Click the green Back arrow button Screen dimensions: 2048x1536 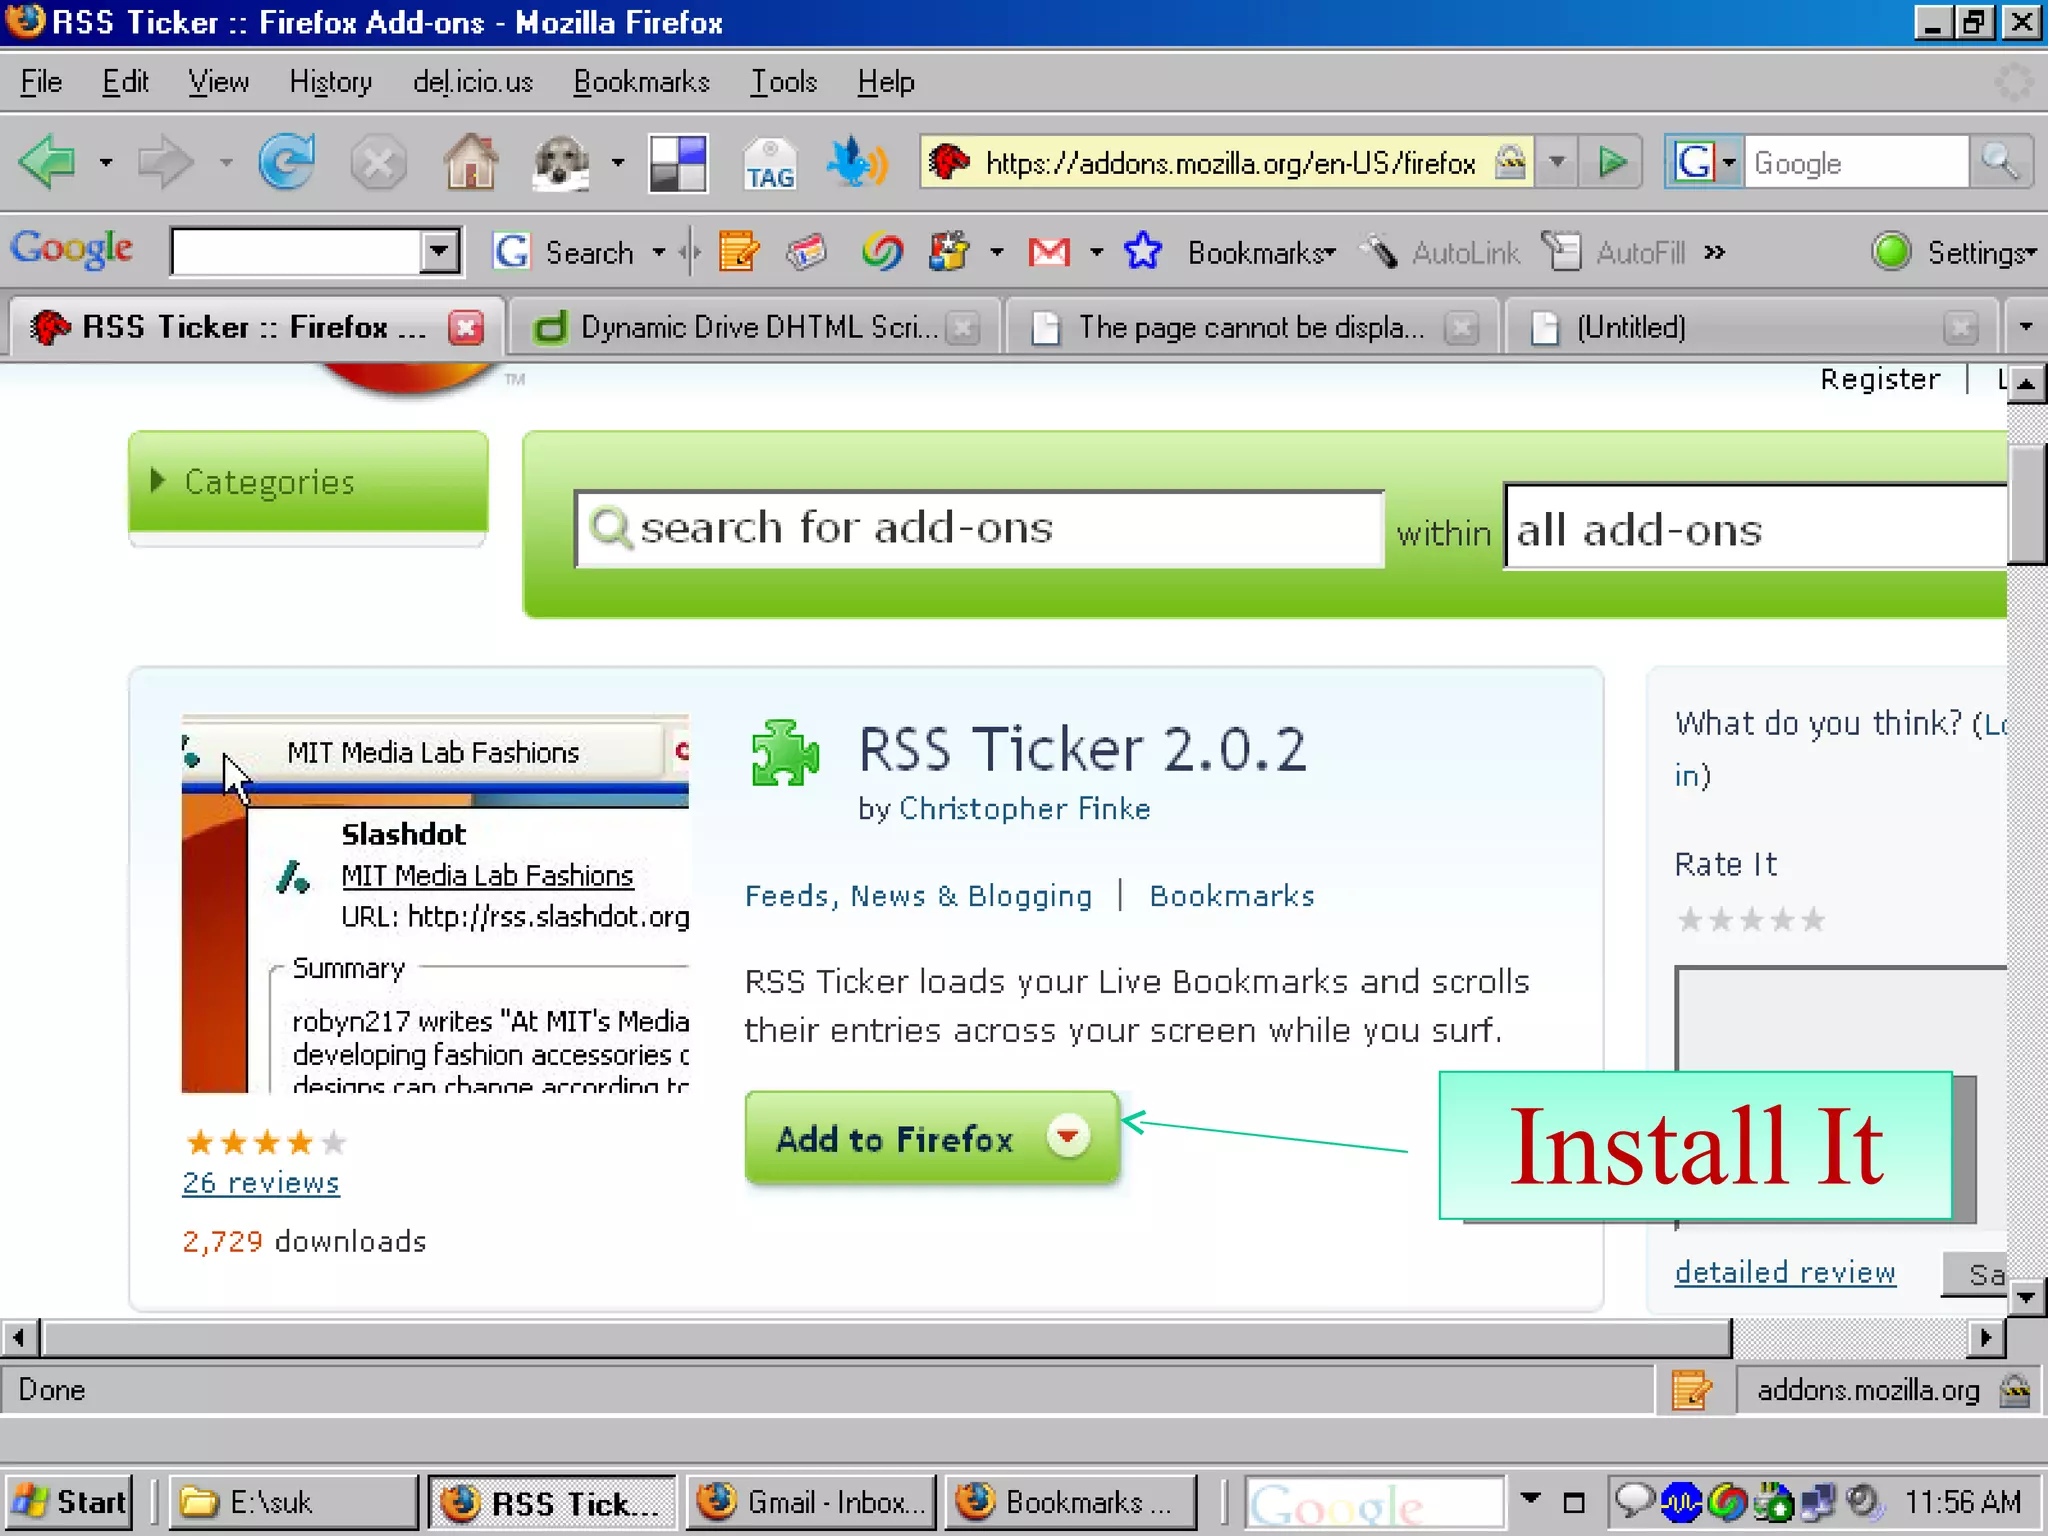pos(46,161)
